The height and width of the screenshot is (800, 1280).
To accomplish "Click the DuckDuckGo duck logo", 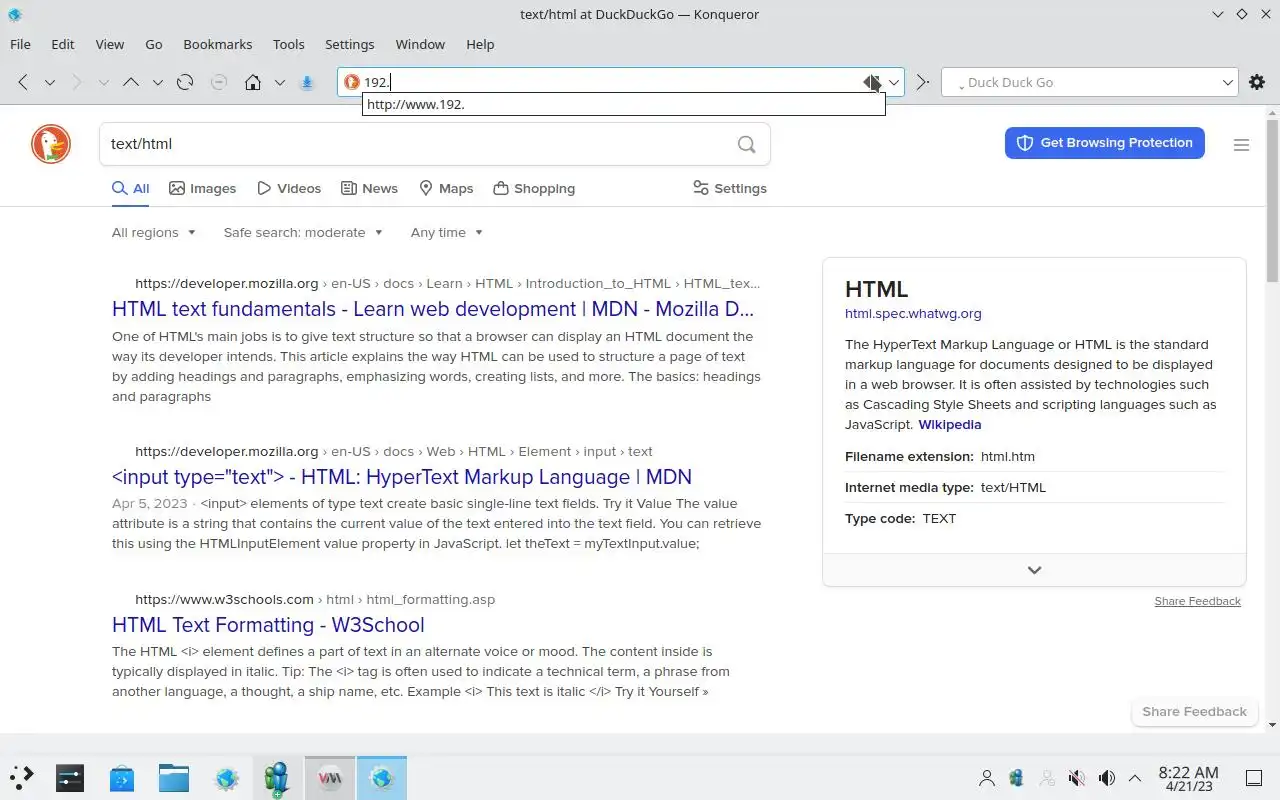I will pos(51,144).
